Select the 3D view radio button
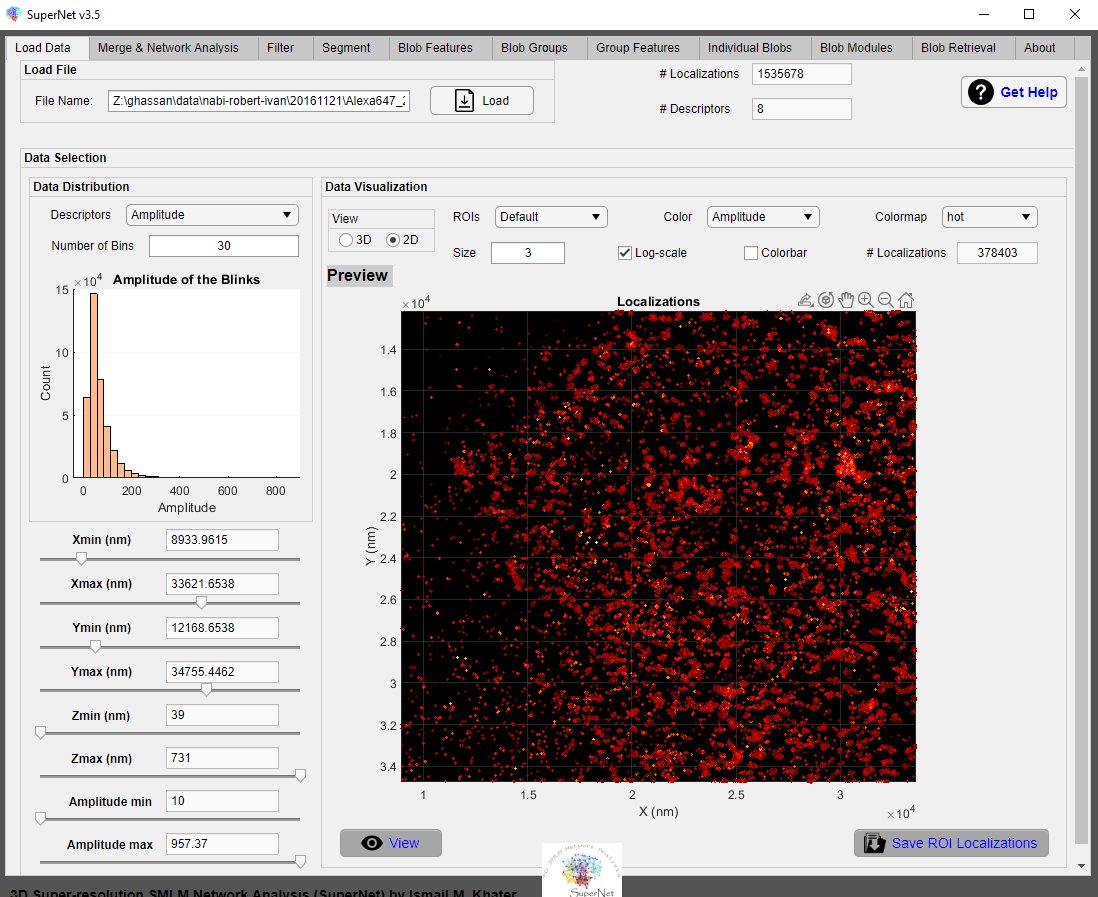The height and width of the screenshot is (897, 1098). (x=345, y=240)
